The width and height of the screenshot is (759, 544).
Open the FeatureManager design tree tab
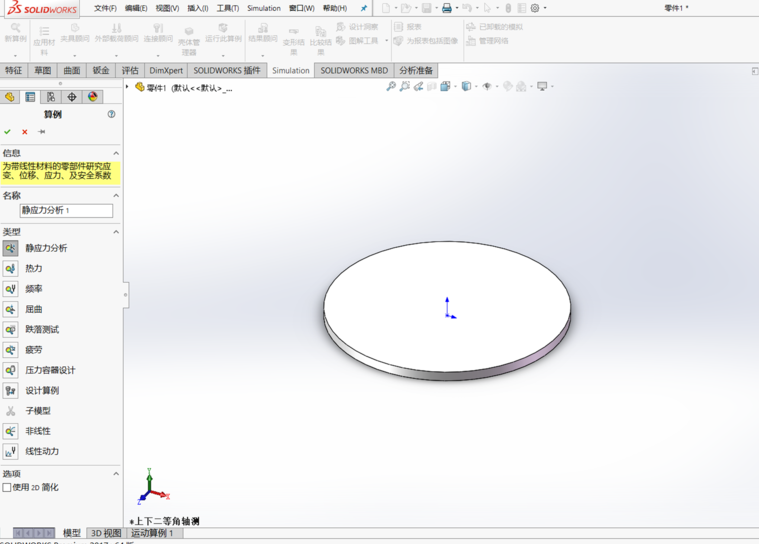10,97
